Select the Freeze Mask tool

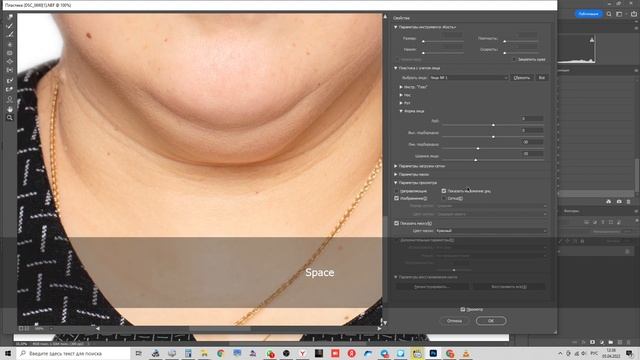pyautogui.click(x=10, y=80)
